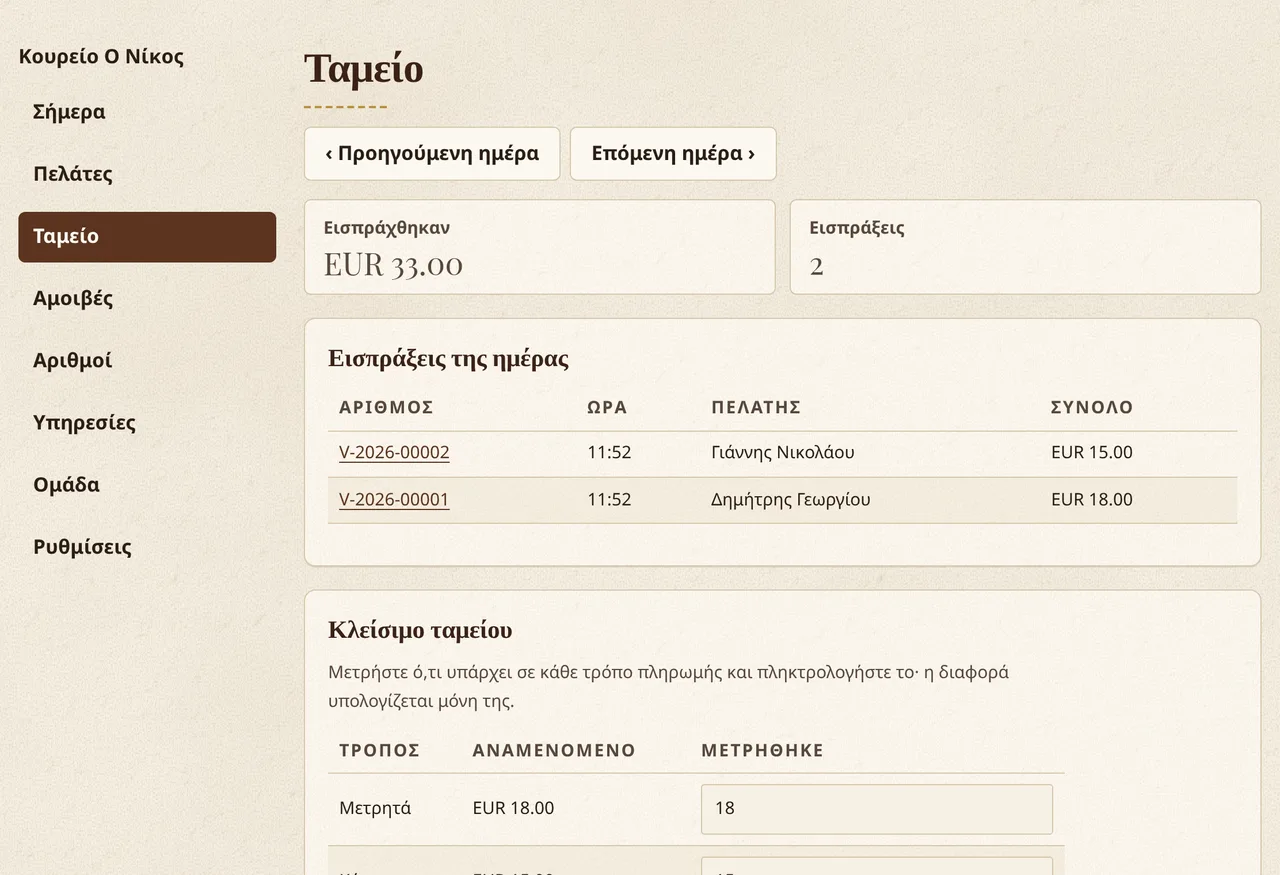1280x875 pixels.
Task: Open the Σήμερα sidebar section
Action: point(147,112)
